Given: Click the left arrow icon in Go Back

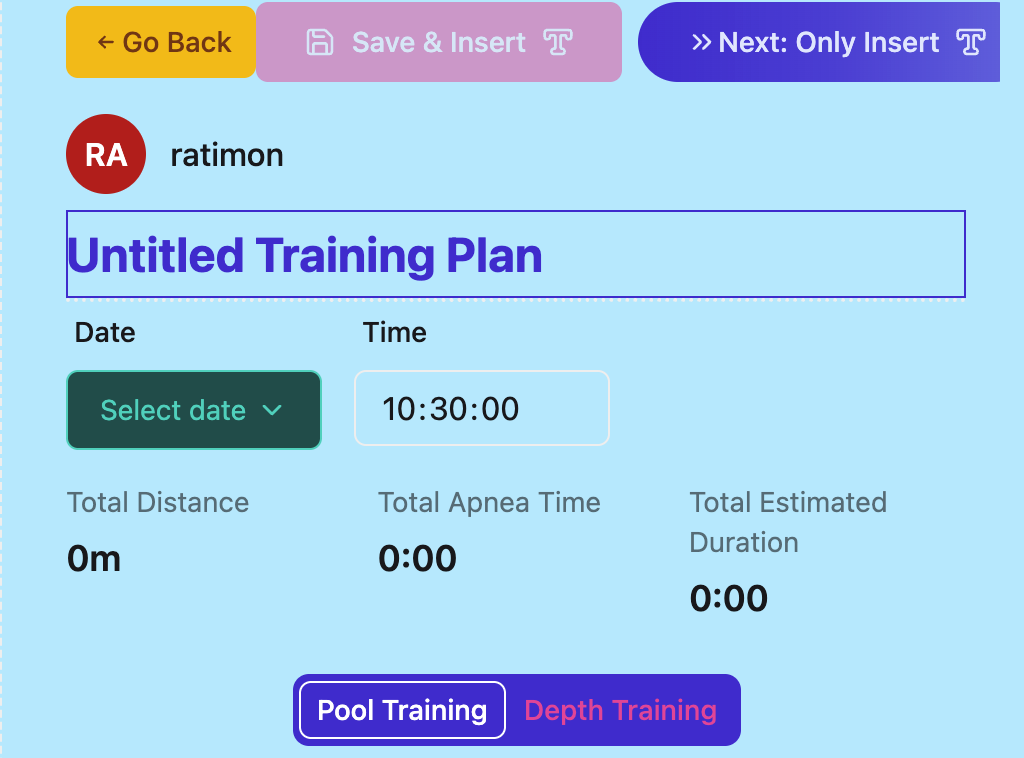Looking at the screenshot, I should (x=105, y=43).
